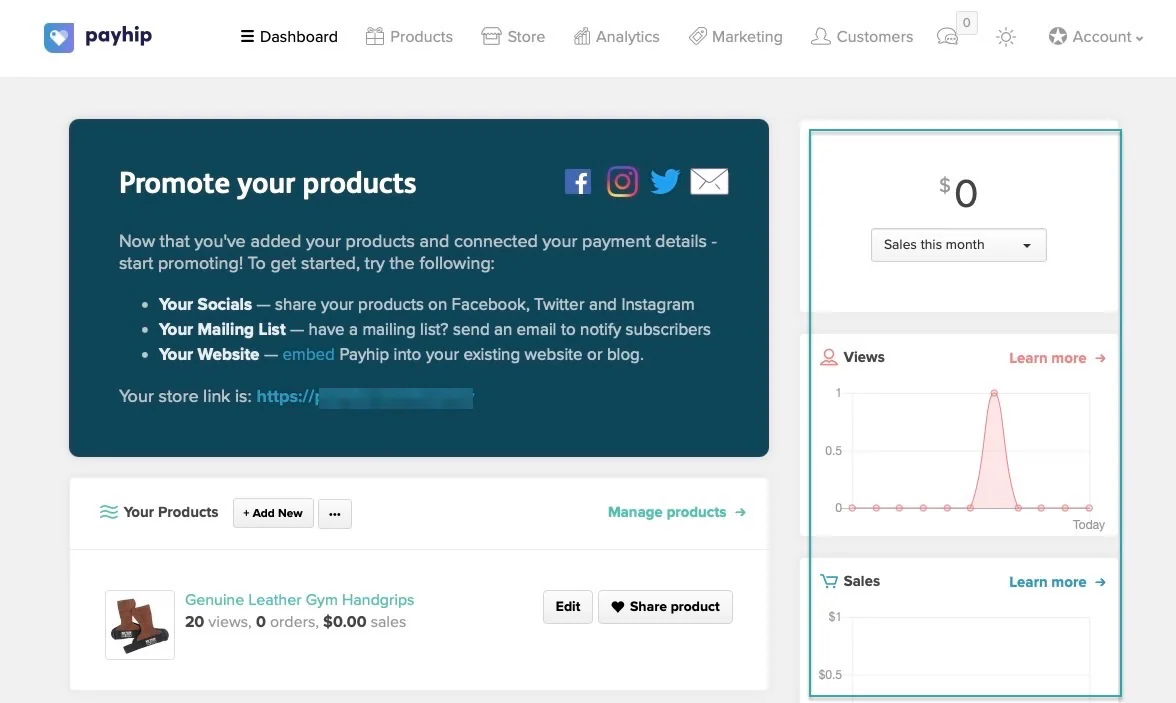The width and height of the screenshot is (1176, 703).
Task: Click the Edit button for Leather Handgrips
Action: 568,607
